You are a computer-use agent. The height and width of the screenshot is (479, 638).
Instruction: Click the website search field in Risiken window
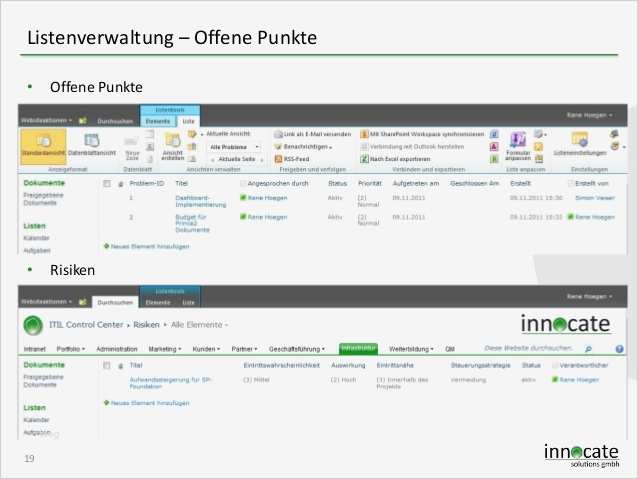529,348
